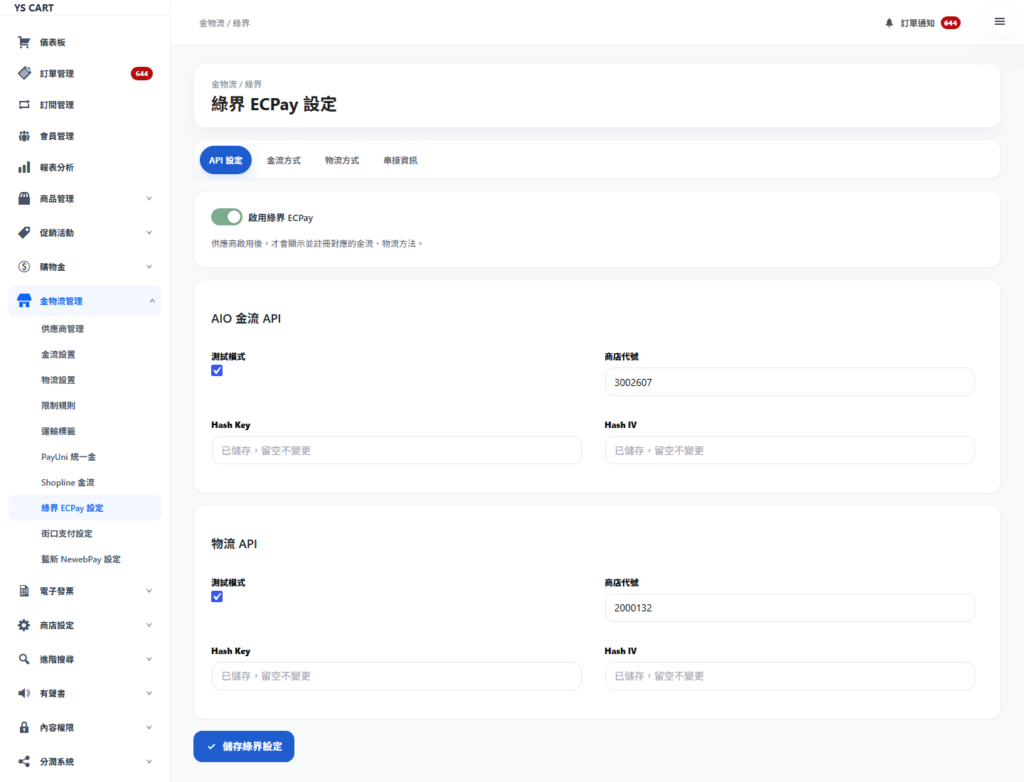The width and height of the screenshot is (1024, 782).
Task: Click the 金物流管理 store icon
Action: coord(24,301)
